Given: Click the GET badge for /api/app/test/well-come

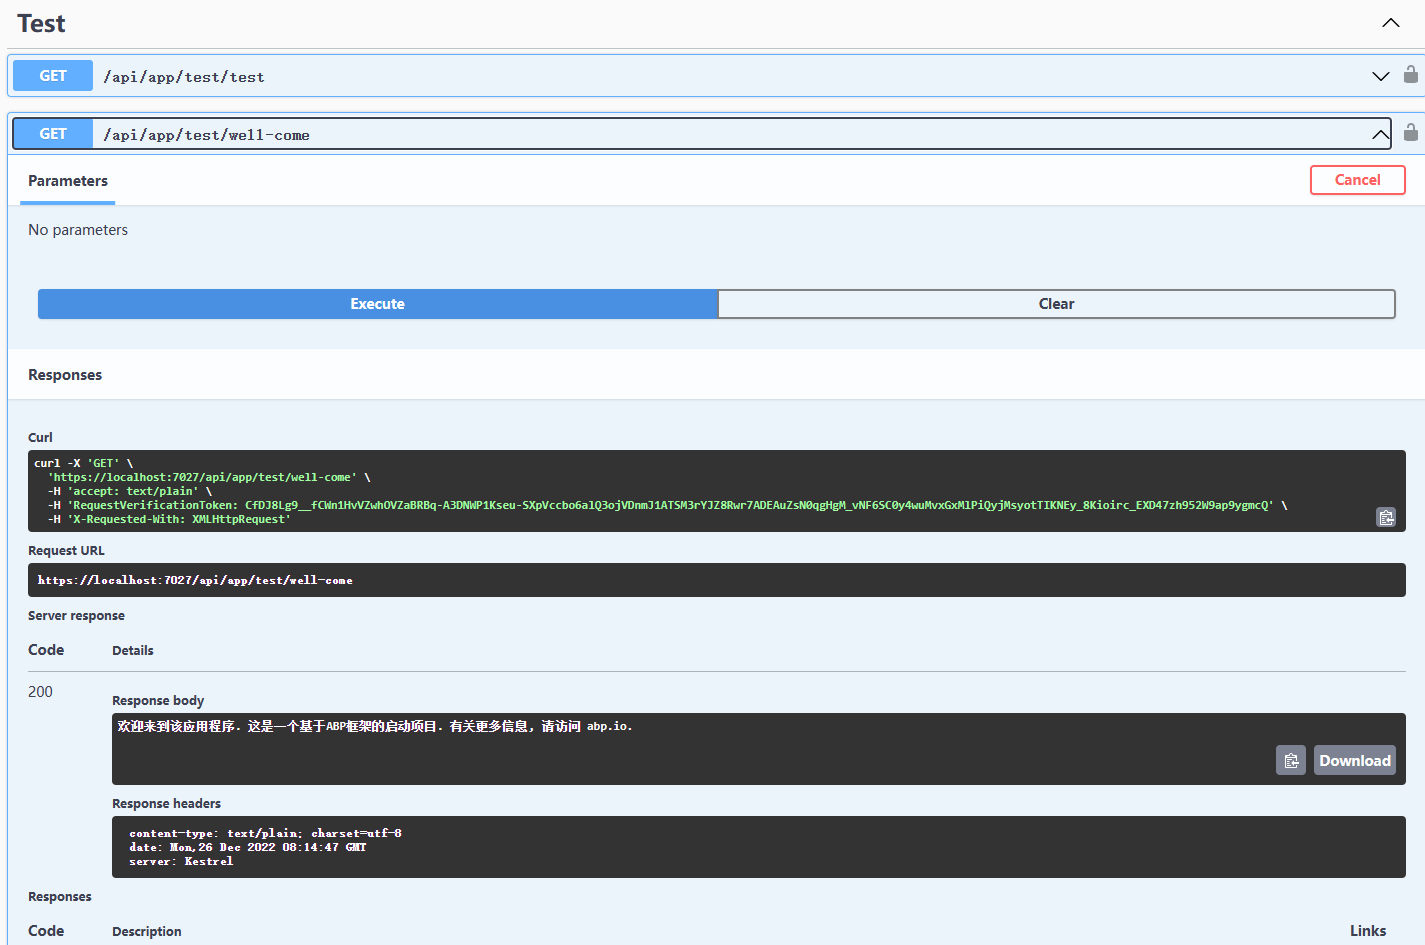Looking at the screenshot, I should point(53,134).
